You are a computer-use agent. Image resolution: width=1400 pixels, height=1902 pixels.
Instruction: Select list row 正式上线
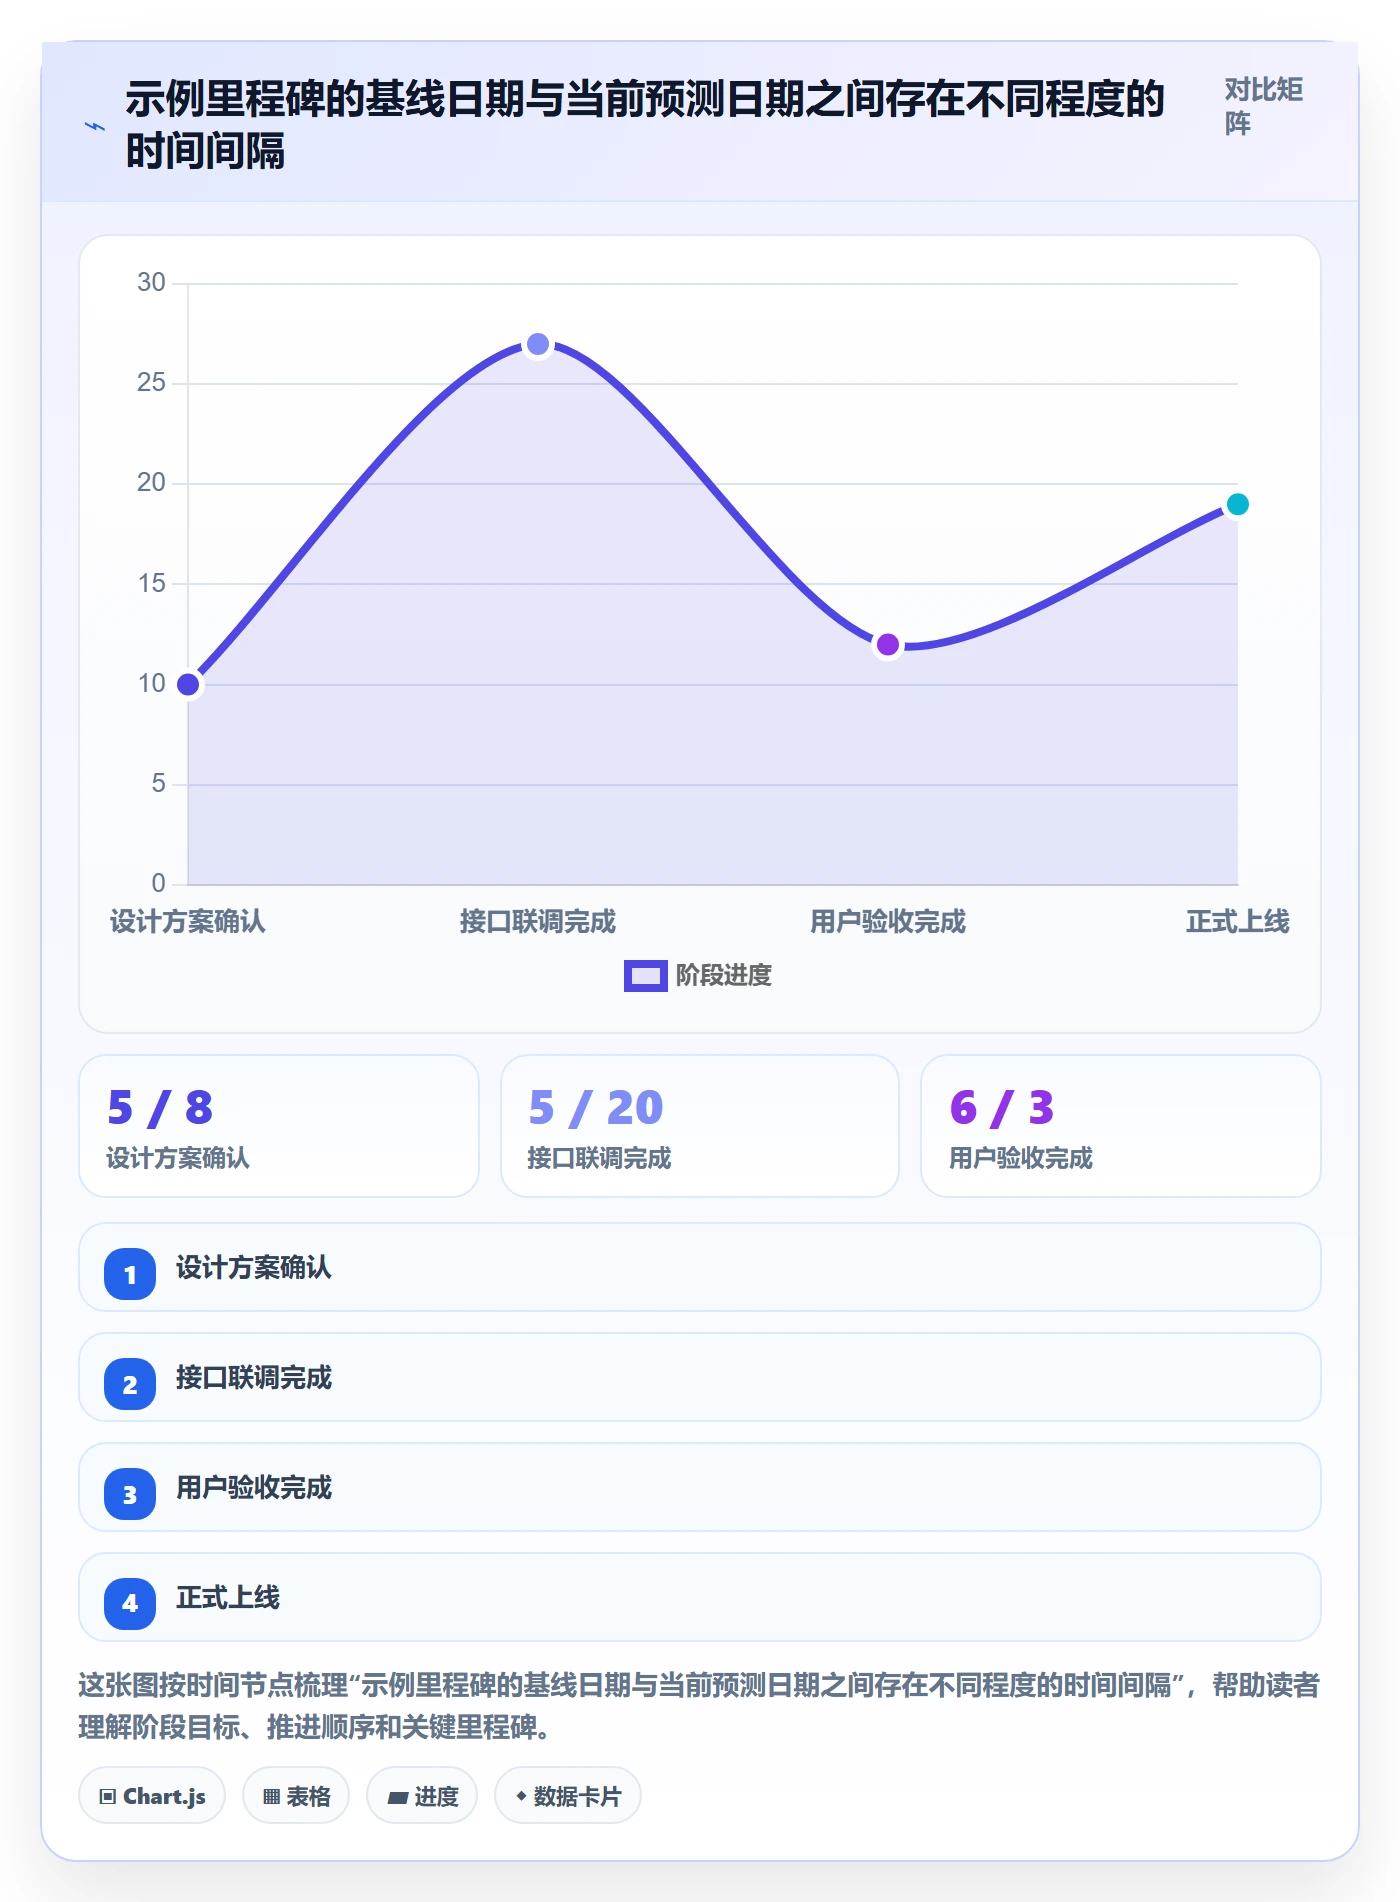[x=700, y=1597]
